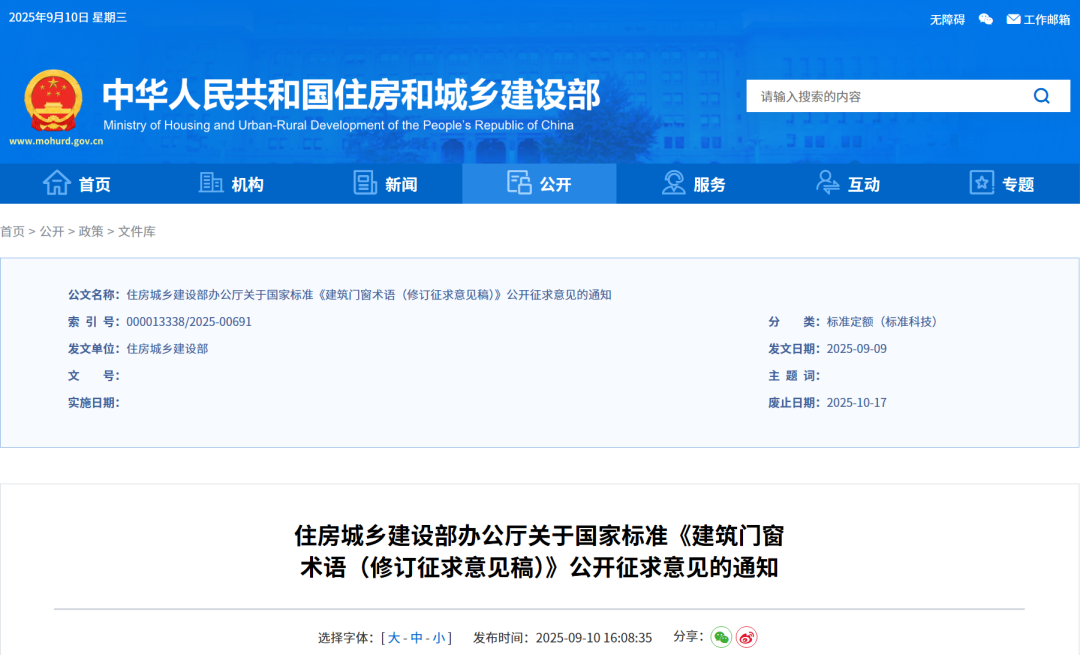Click the date 2025年9月10日 星期三
Image resolution: width=1080 pixels, height=655 pixels.
(x=68, y=17)
